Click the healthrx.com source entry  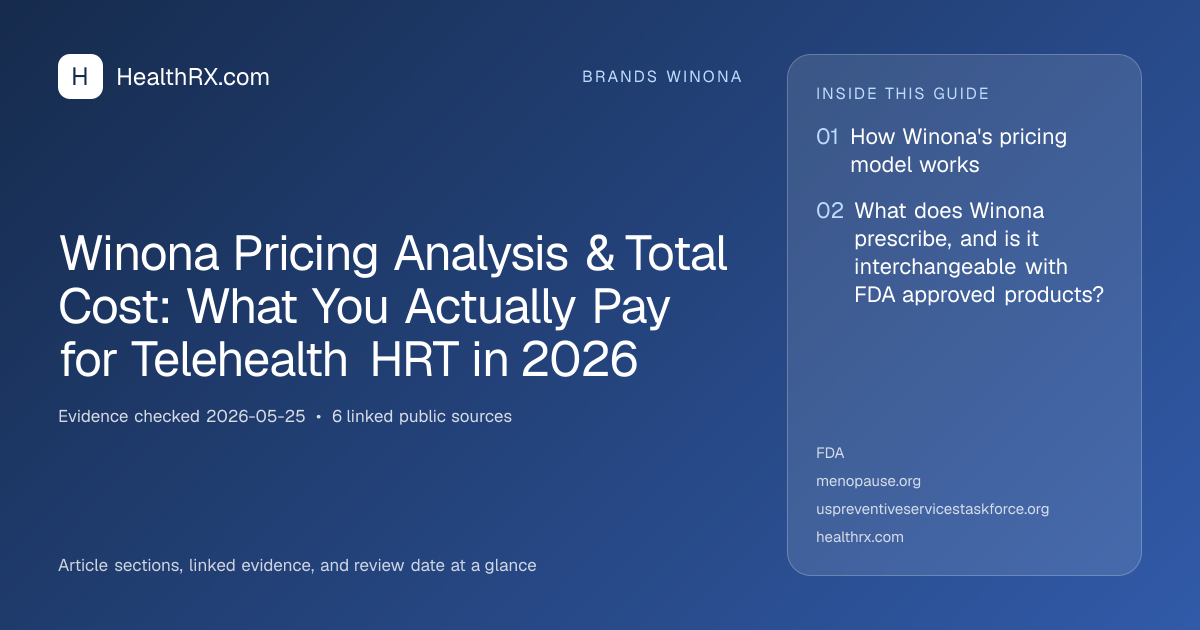tap(860, 537)
